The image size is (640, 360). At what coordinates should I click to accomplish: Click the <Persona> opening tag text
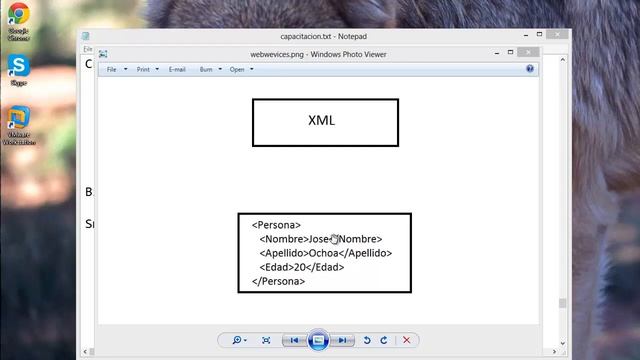coord(276,225)
